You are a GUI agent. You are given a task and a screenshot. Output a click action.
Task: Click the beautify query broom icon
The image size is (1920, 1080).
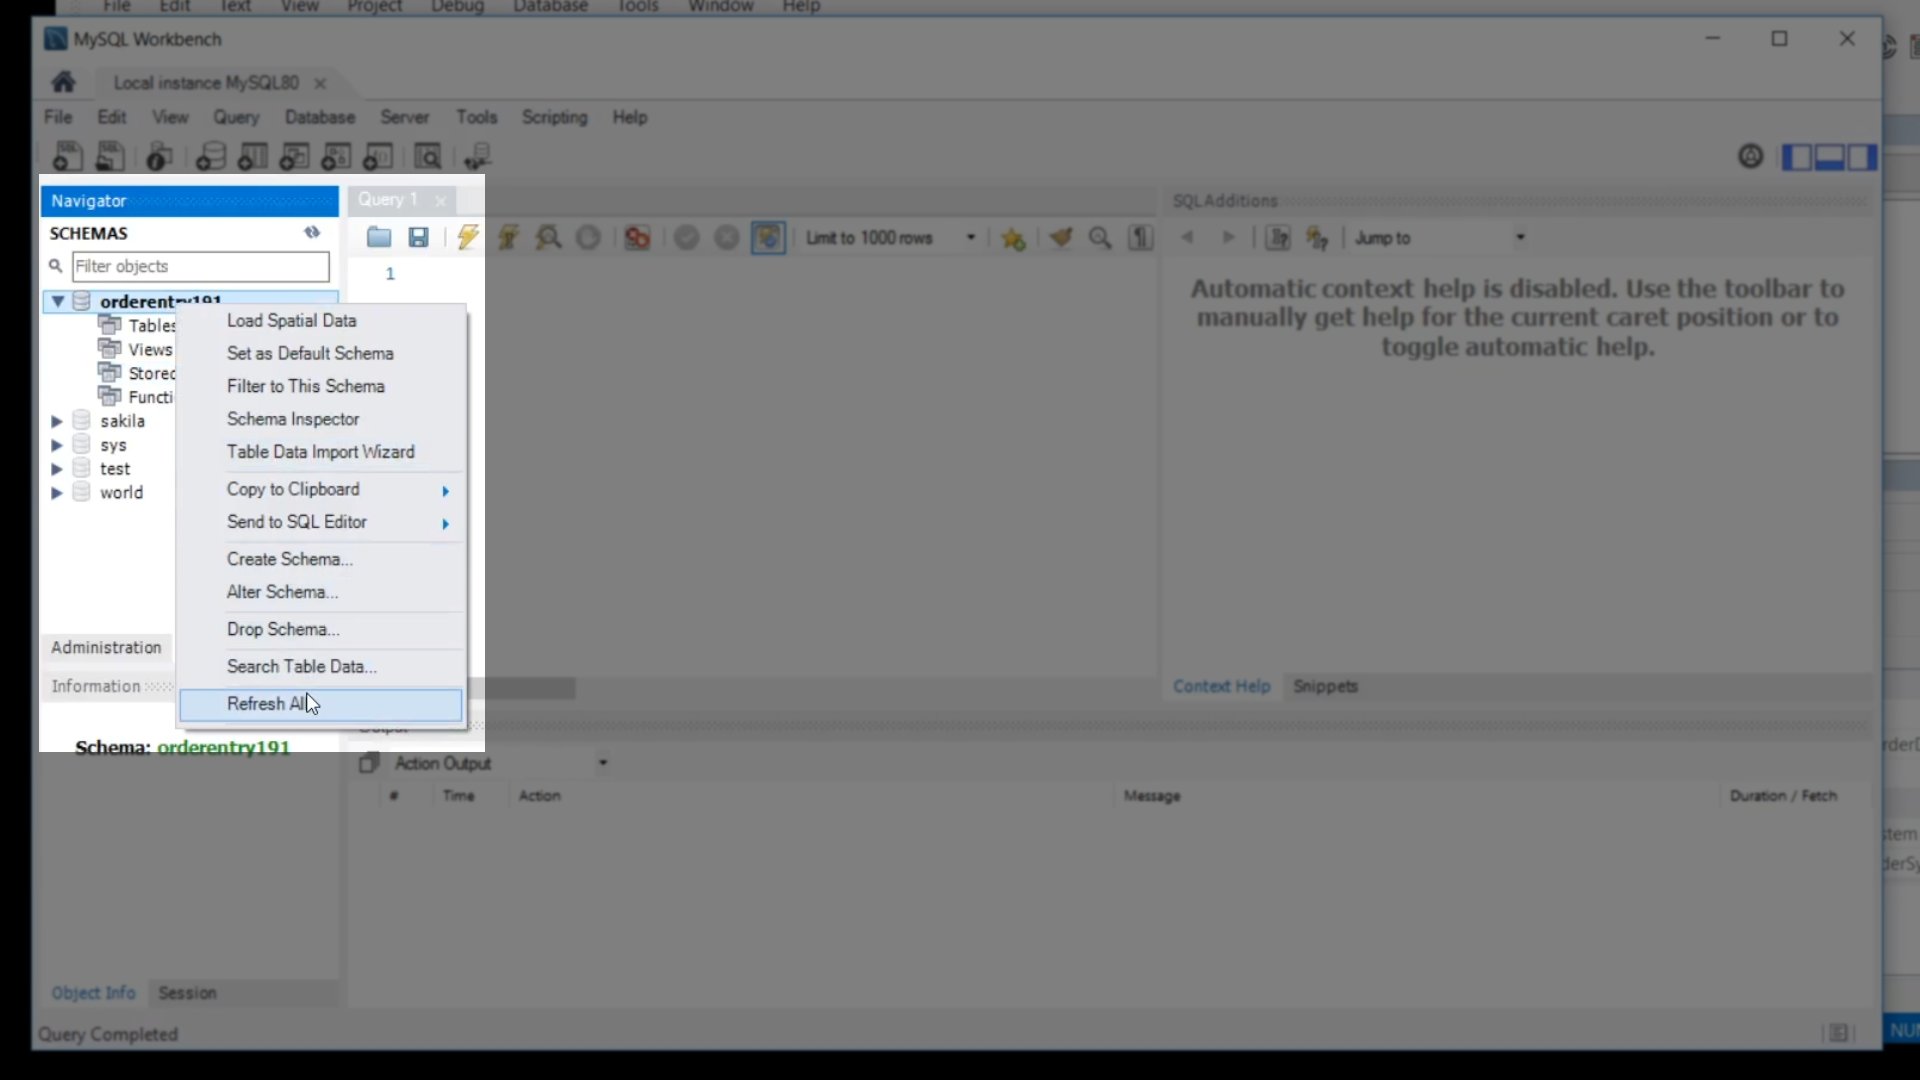coord(1061,238)
